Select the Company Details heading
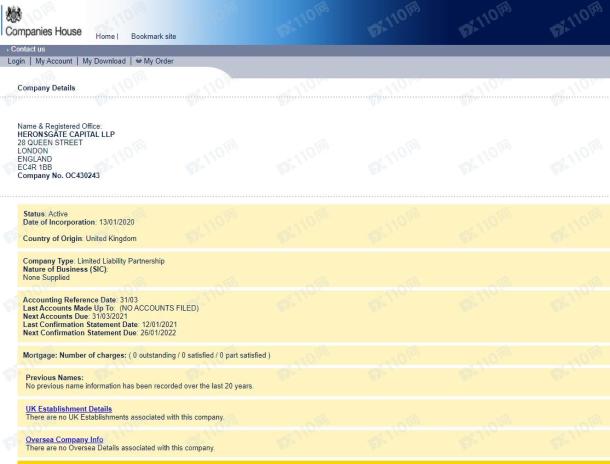 (46, 88)
